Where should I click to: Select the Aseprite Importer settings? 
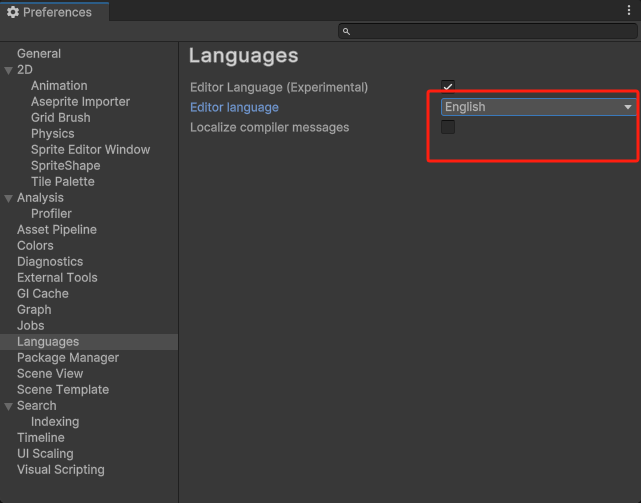tap(80, 102)
